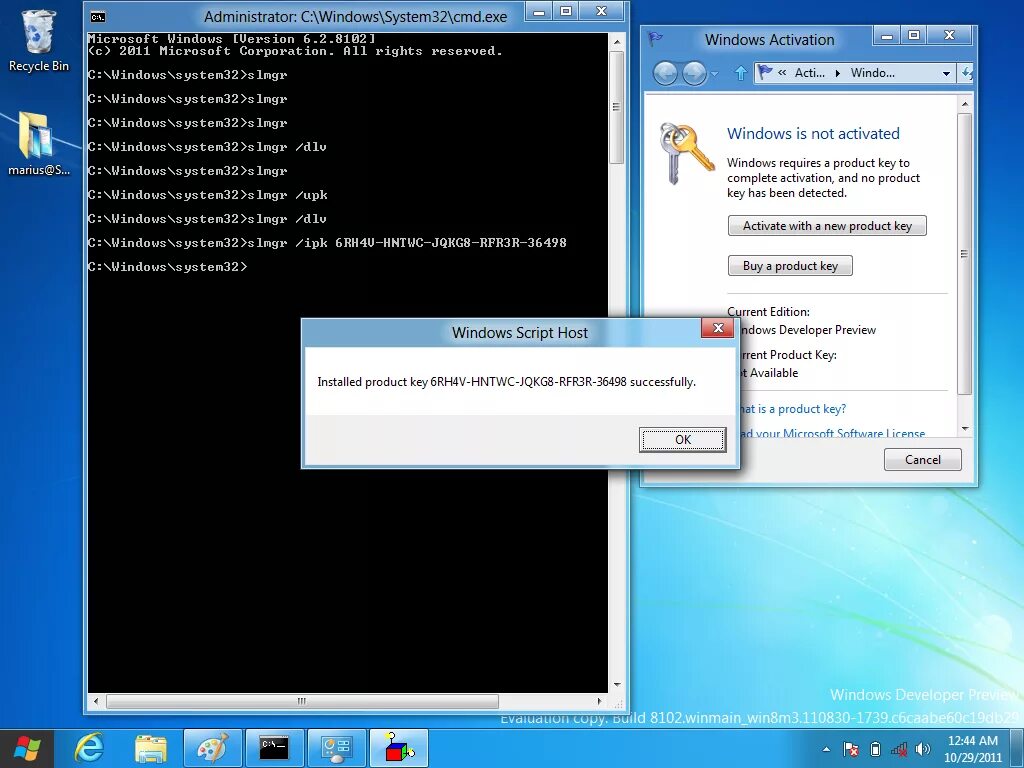Viewport: 1024px width, 768px height.
Task: Select the Command Prompt taskbar icon
Action: pyautogui.click(x=274, y=748)
